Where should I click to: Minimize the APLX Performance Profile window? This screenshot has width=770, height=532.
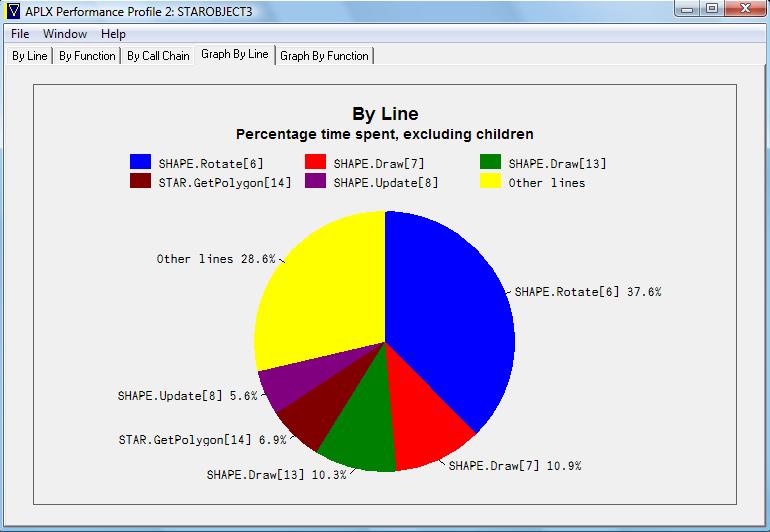point(685,9)
